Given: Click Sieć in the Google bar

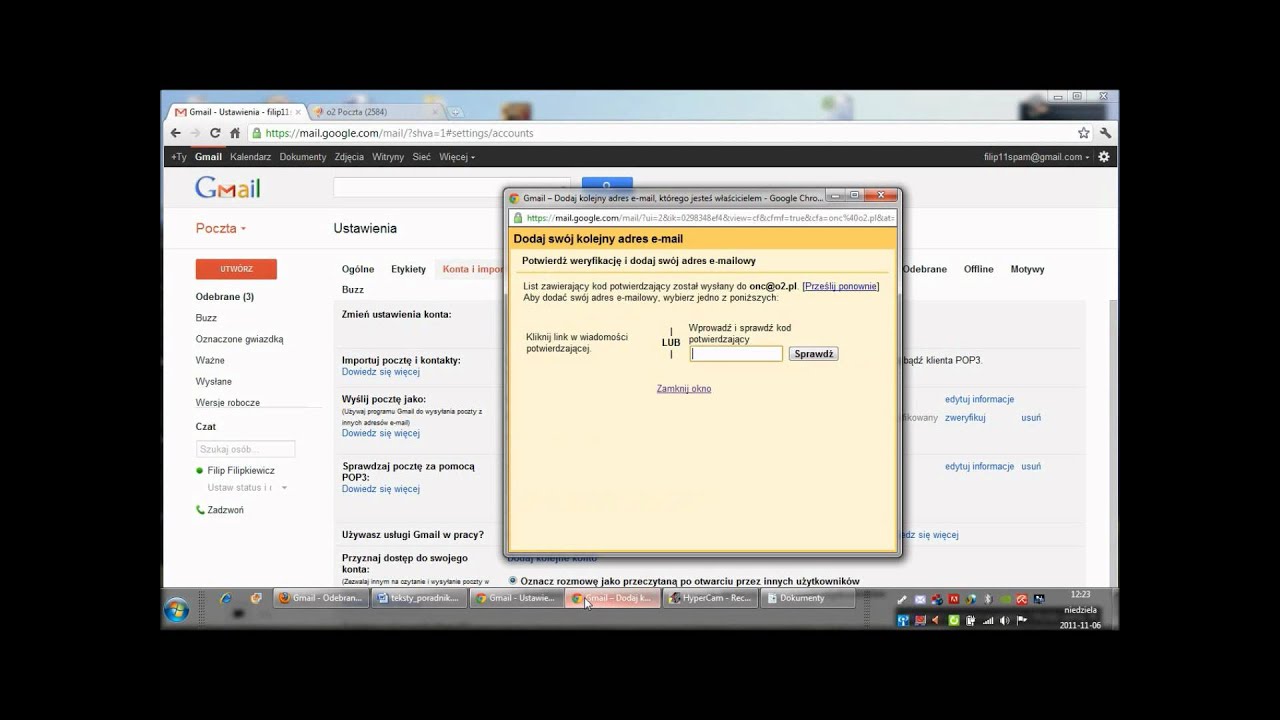Looking at the screenshot, I should coord(422,157).
